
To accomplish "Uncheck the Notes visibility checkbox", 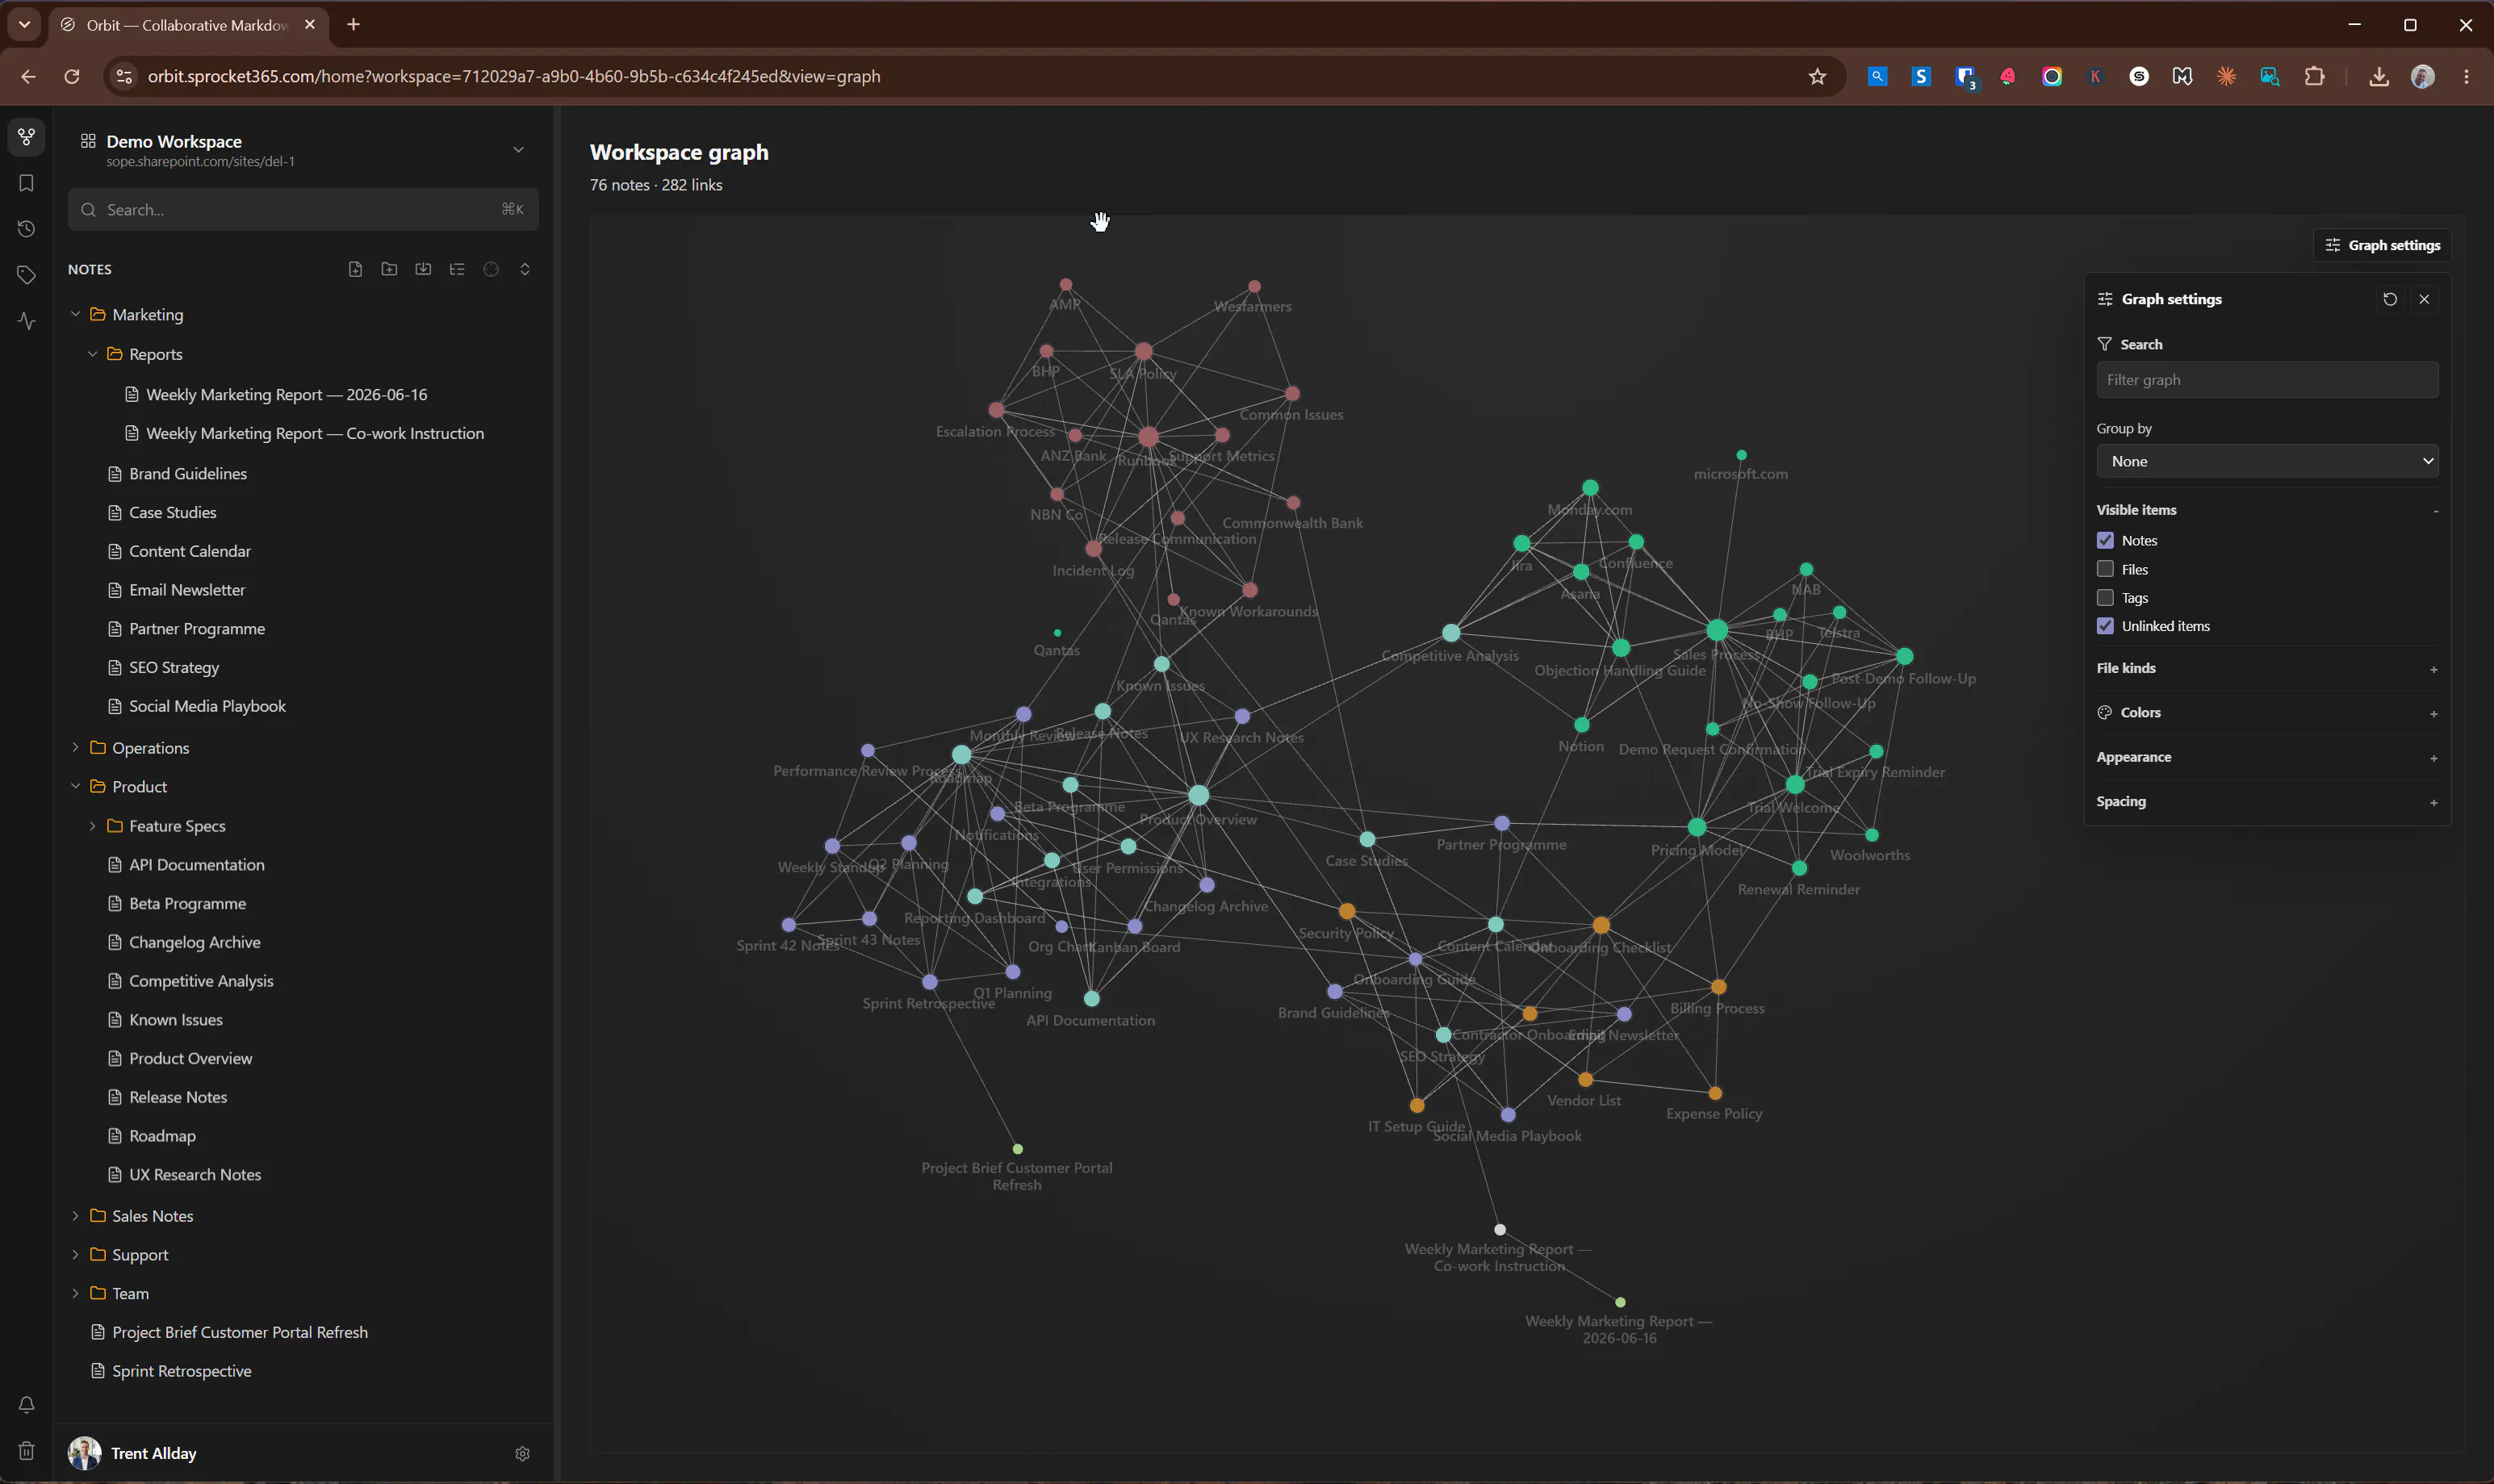I will 2105,540.
